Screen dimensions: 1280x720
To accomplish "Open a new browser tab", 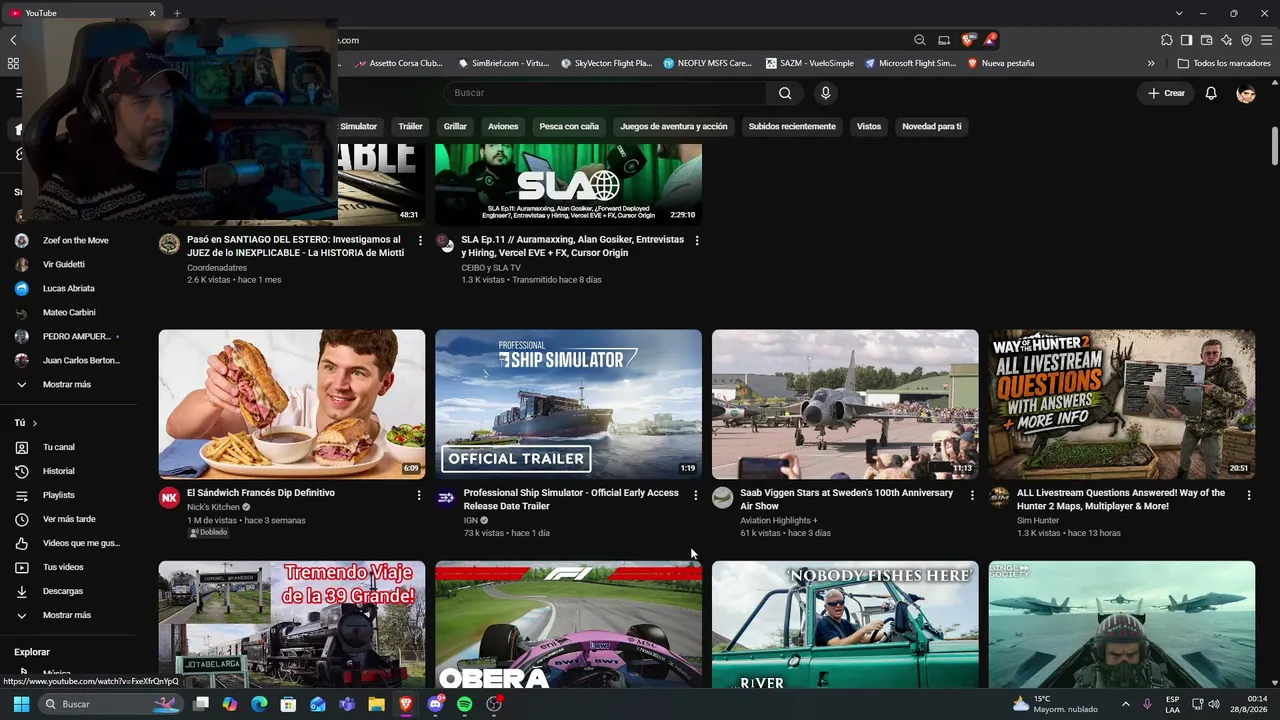I will (x=177, y=13).
